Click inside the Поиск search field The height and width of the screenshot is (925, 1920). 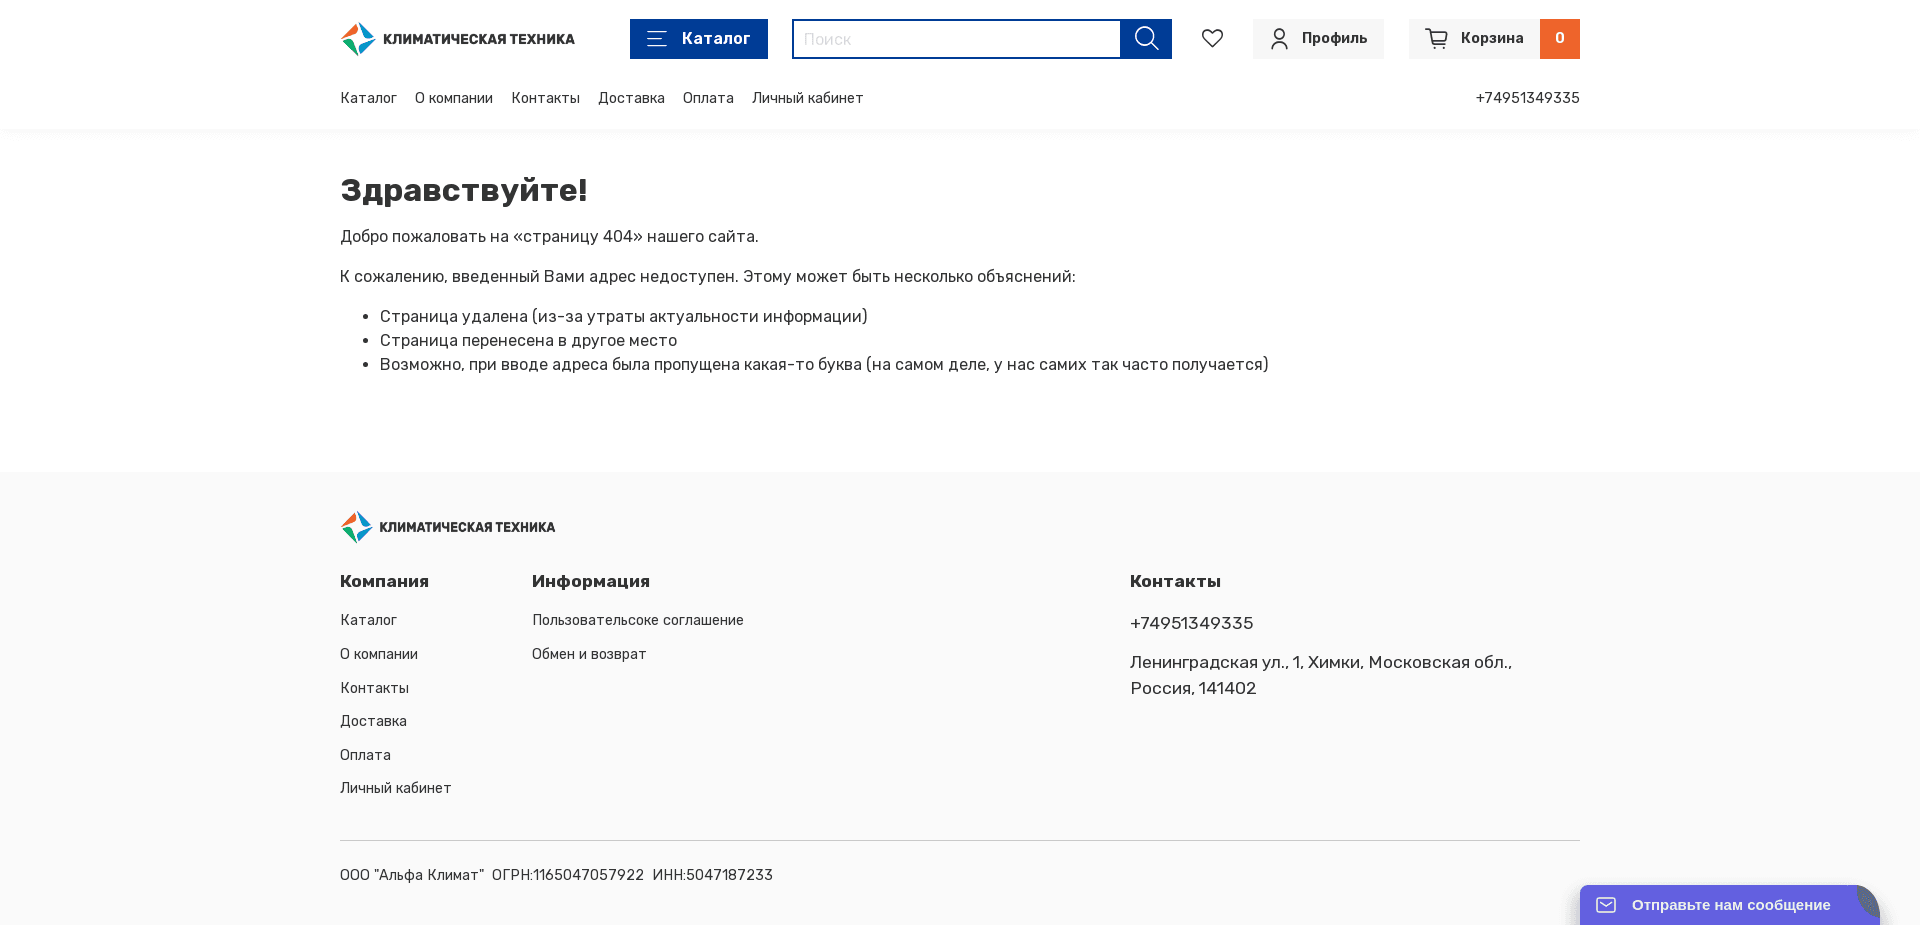955,39
